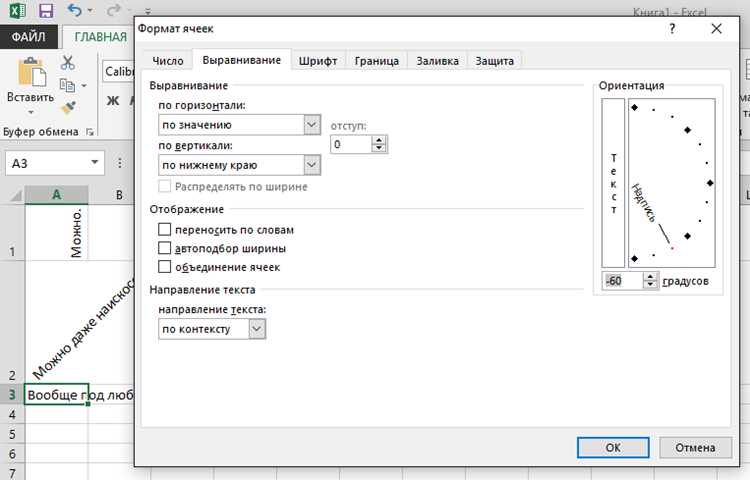Click the Save floppy disk icon
This screenshot has width=750, height=480.
pos(46,11)
